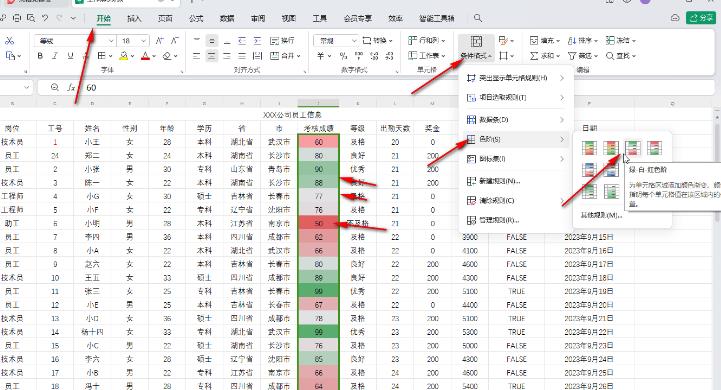Choose 管理规则(R)... Manage Rules
Image resolution: width=721 pixels, height=390 pixels.
[x=516, y=220]
